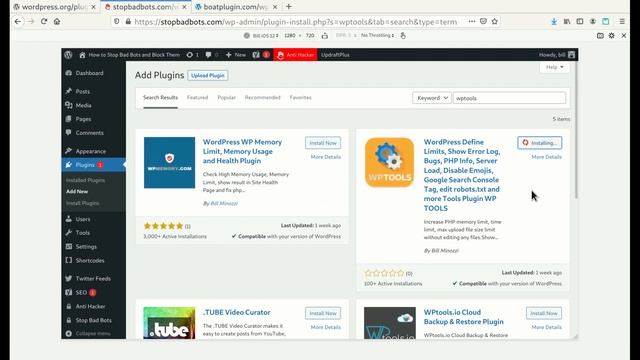The width and height of the screenshot is (640, 360).
Task: Open the page actions three-dot menu
Action: (x=472, y=21)
